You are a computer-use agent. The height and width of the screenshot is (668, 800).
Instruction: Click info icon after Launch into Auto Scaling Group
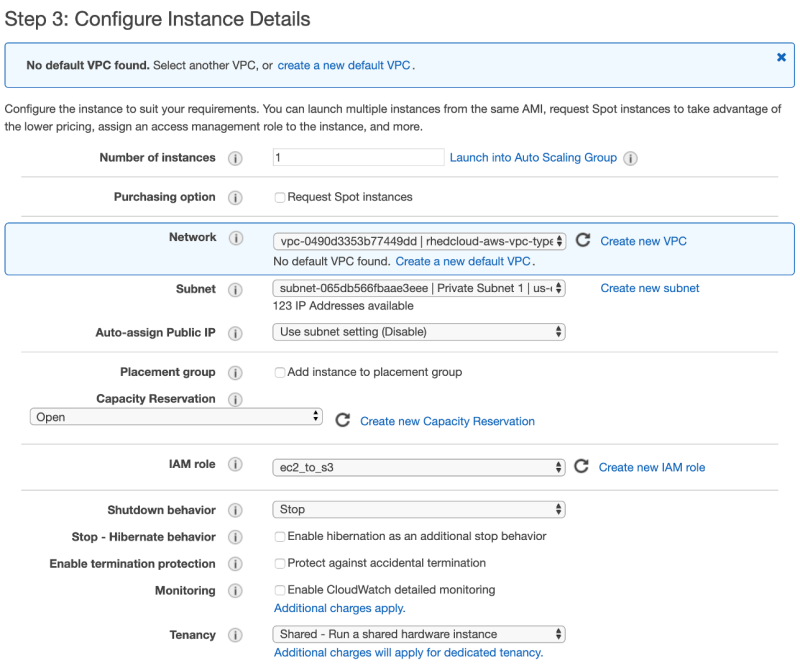pos(631,158)
